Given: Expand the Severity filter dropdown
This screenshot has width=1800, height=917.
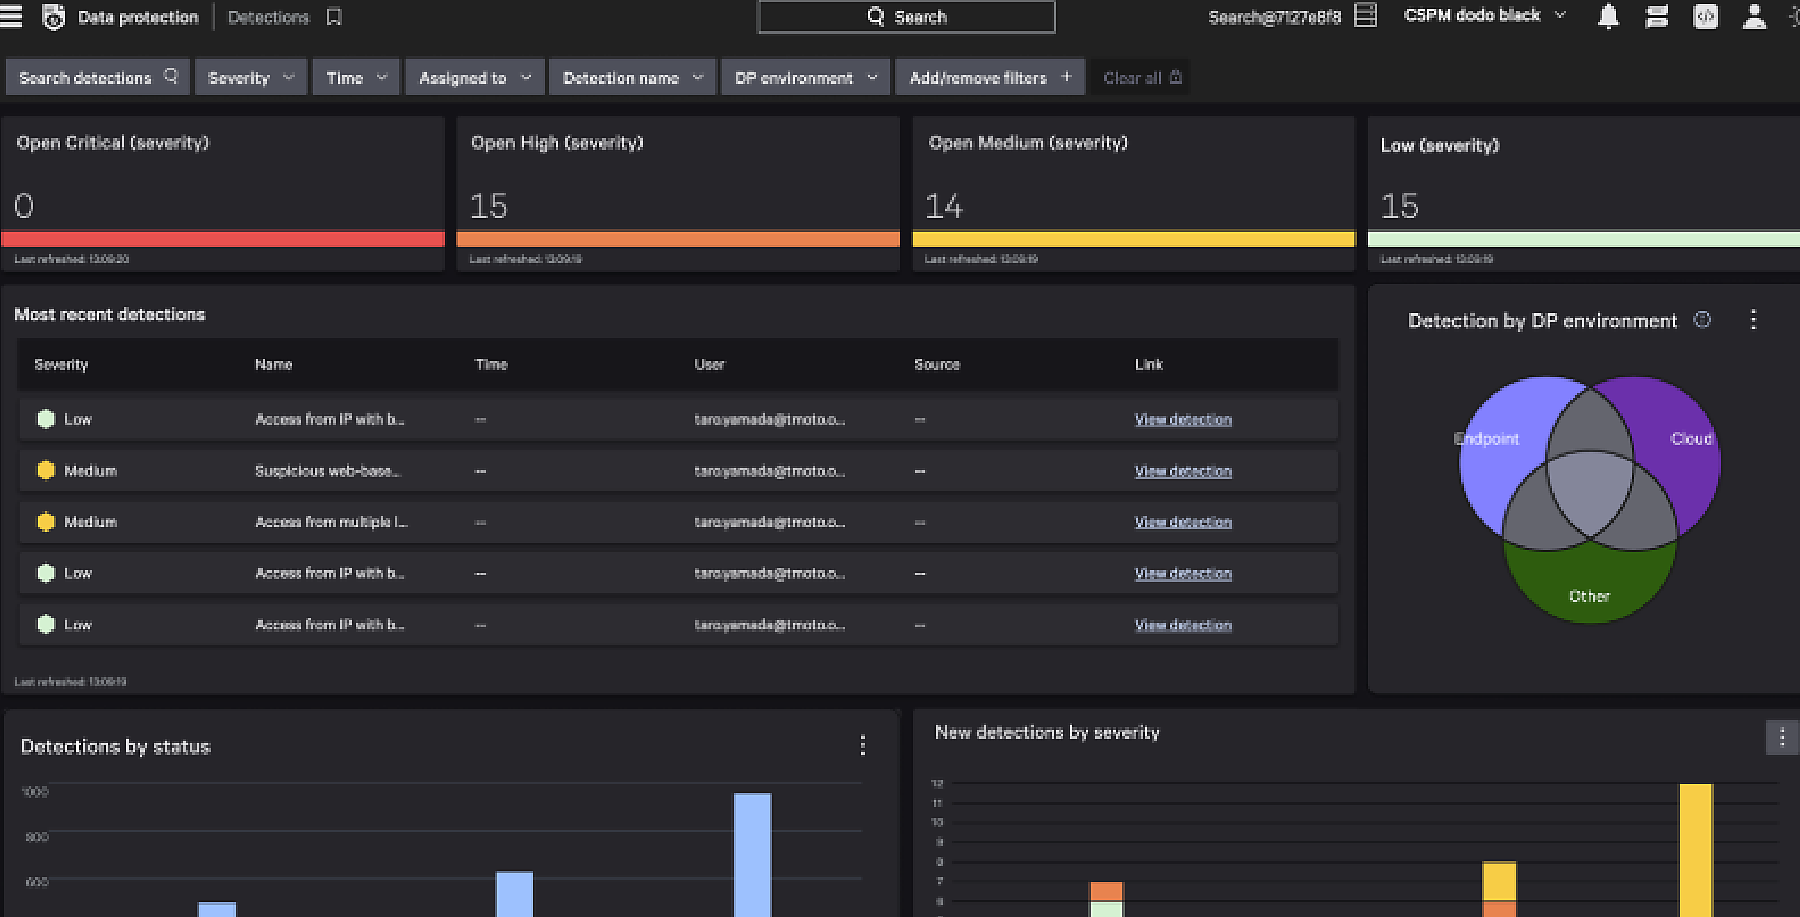Looking at the screenshot, I should [250, 78].
